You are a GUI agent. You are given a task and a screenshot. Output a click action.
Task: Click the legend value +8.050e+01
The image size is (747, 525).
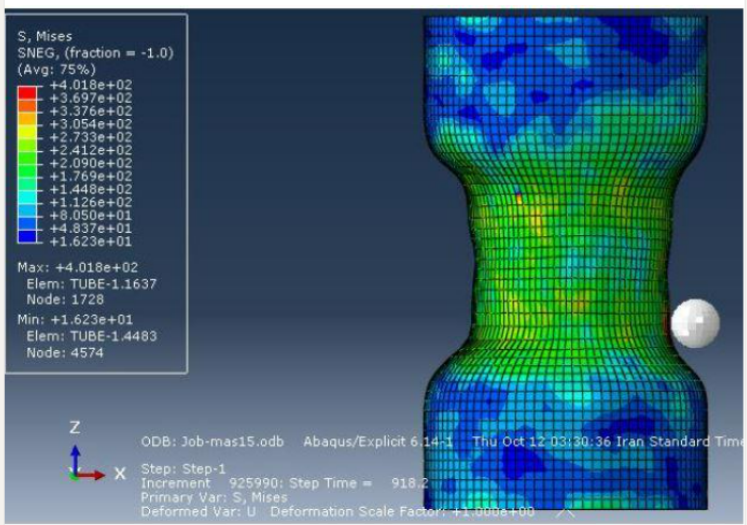click(91, 215)
